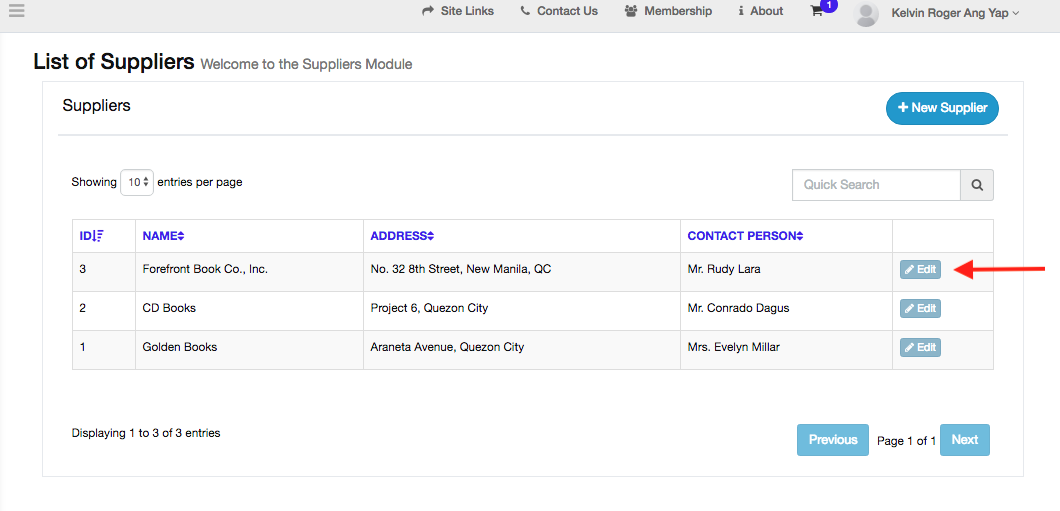Sort table by Name column
Viewport: 1060px width, 511px height.
[163, 236]
